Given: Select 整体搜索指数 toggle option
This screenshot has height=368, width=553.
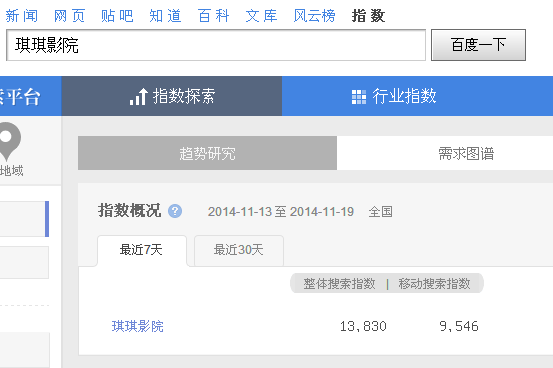Looking at the screenshot, I should pos(339,283).
